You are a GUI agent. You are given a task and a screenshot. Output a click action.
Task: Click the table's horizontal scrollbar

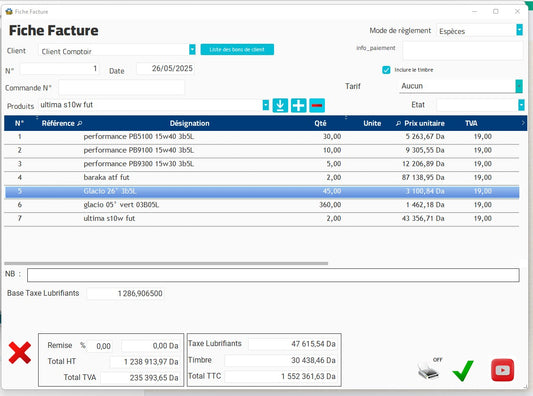(x=166, y=263)
